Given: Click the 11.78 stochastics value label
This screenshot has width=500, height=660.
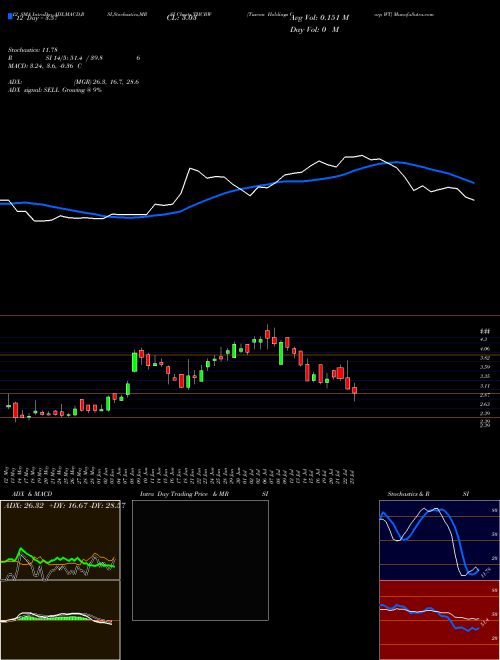Looking at the screenshot, I should [x=486, y=572].
